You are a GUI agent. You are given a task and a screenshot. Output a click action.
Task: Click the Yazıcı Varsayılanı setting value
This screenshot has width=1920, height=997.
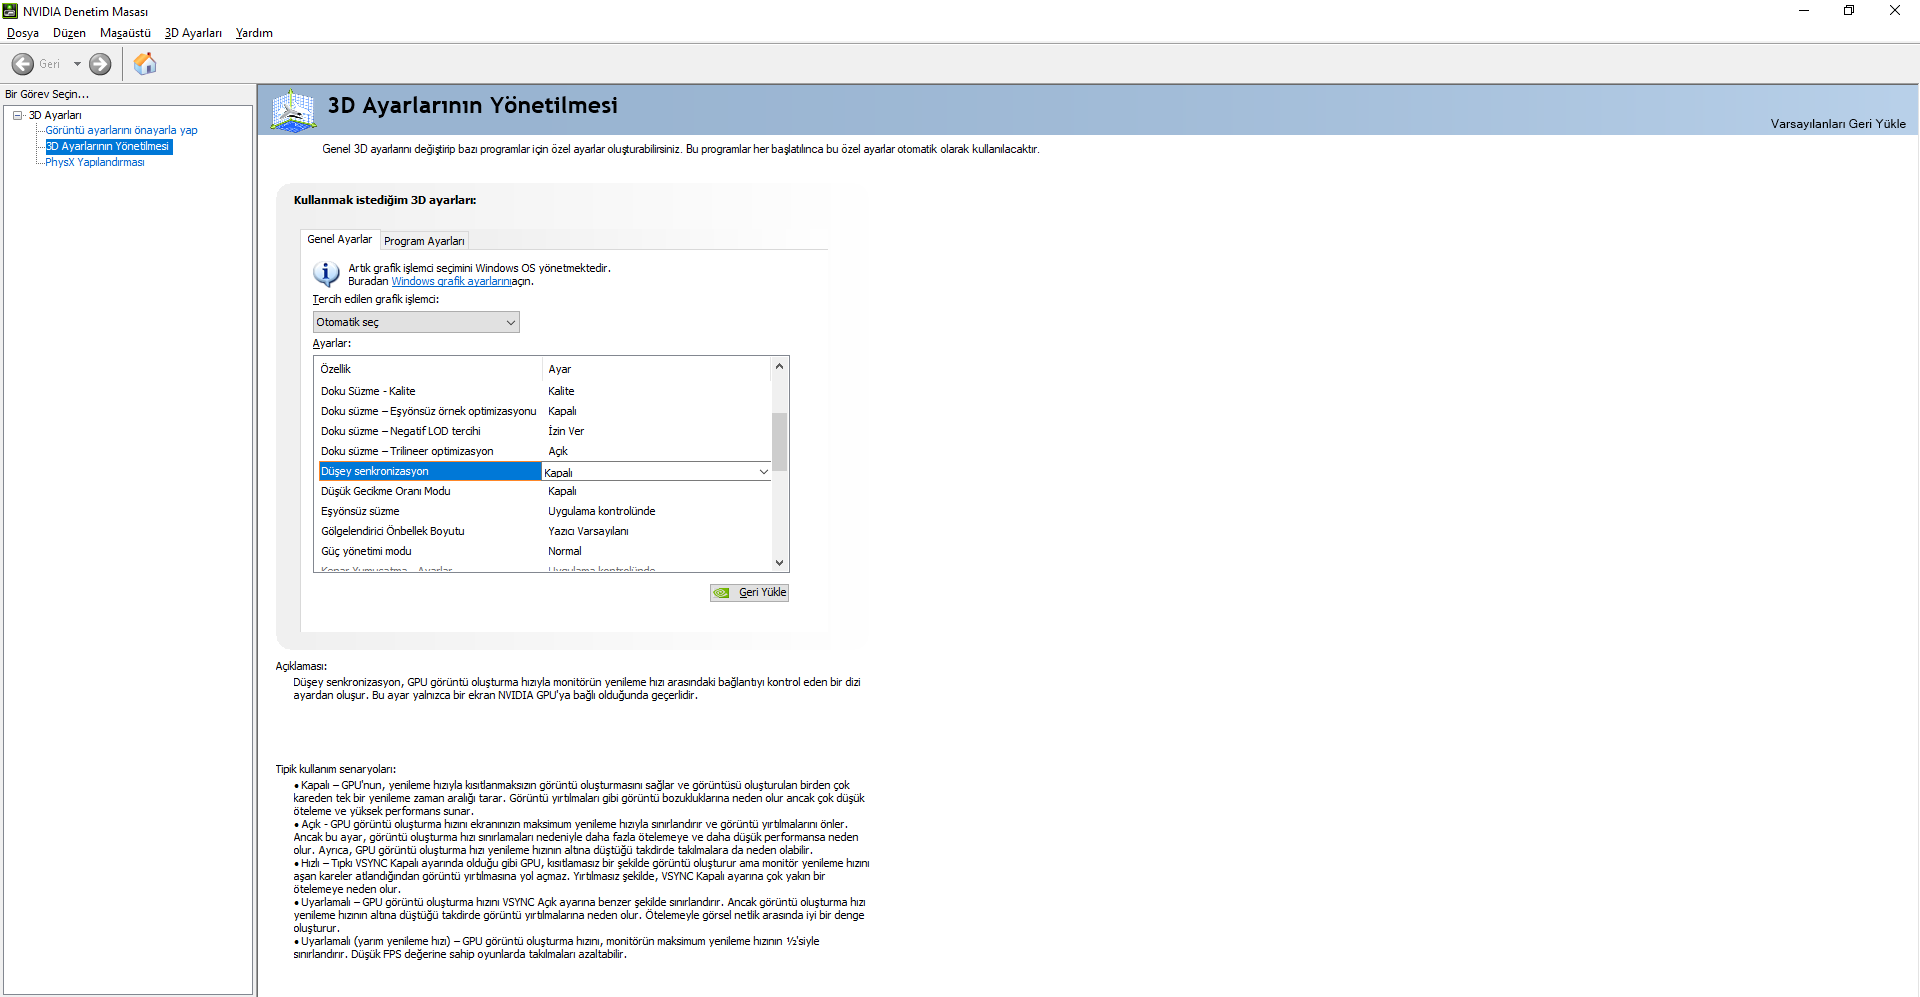(x=588, y=531)
